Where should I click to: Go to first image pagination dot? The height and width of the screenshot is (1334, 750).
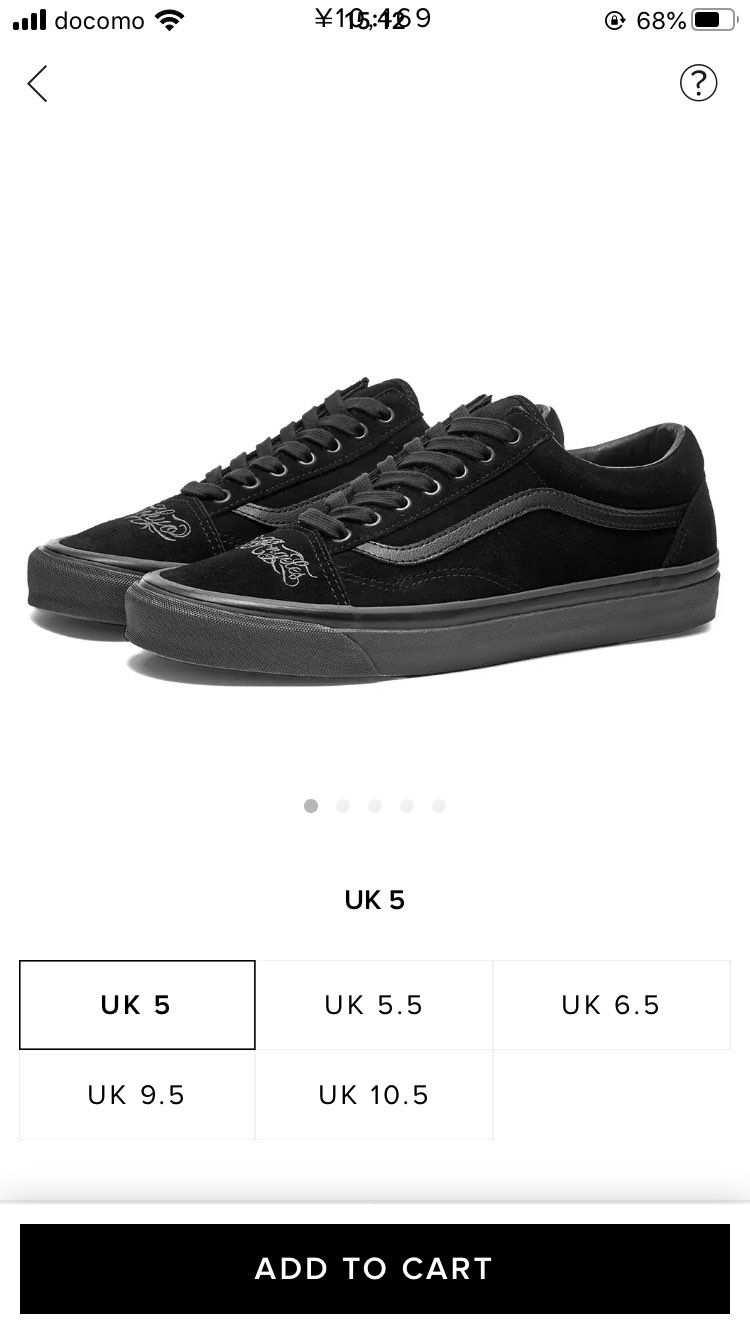pos(311,806)
